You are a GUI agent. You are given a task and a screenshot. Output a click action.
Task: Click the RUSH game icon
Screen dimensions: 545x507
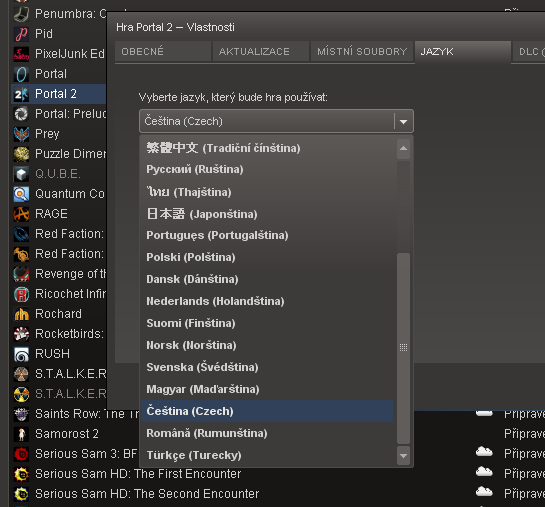pyautogui.click(x=21, y=354)
